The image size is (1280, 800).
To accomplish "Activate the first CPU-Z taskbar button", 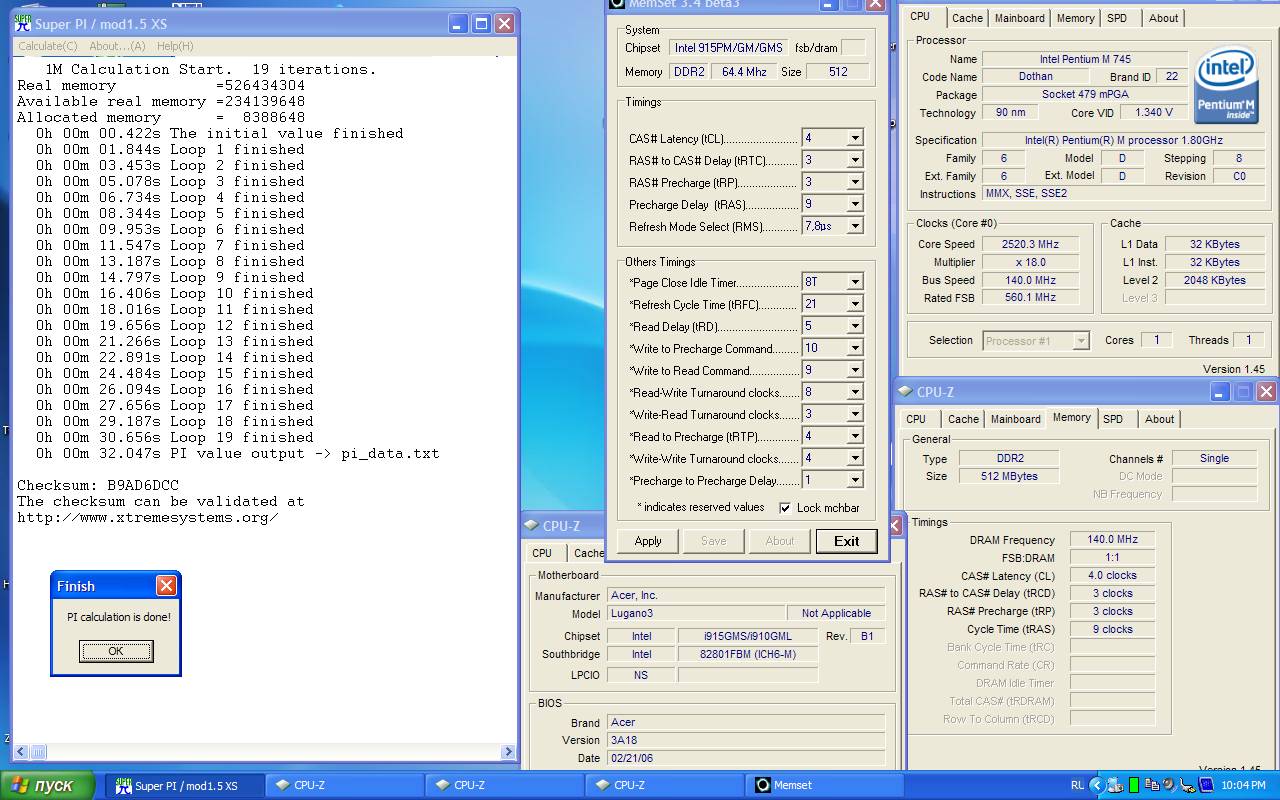I will pyautogui.click(x=345, y=785).
